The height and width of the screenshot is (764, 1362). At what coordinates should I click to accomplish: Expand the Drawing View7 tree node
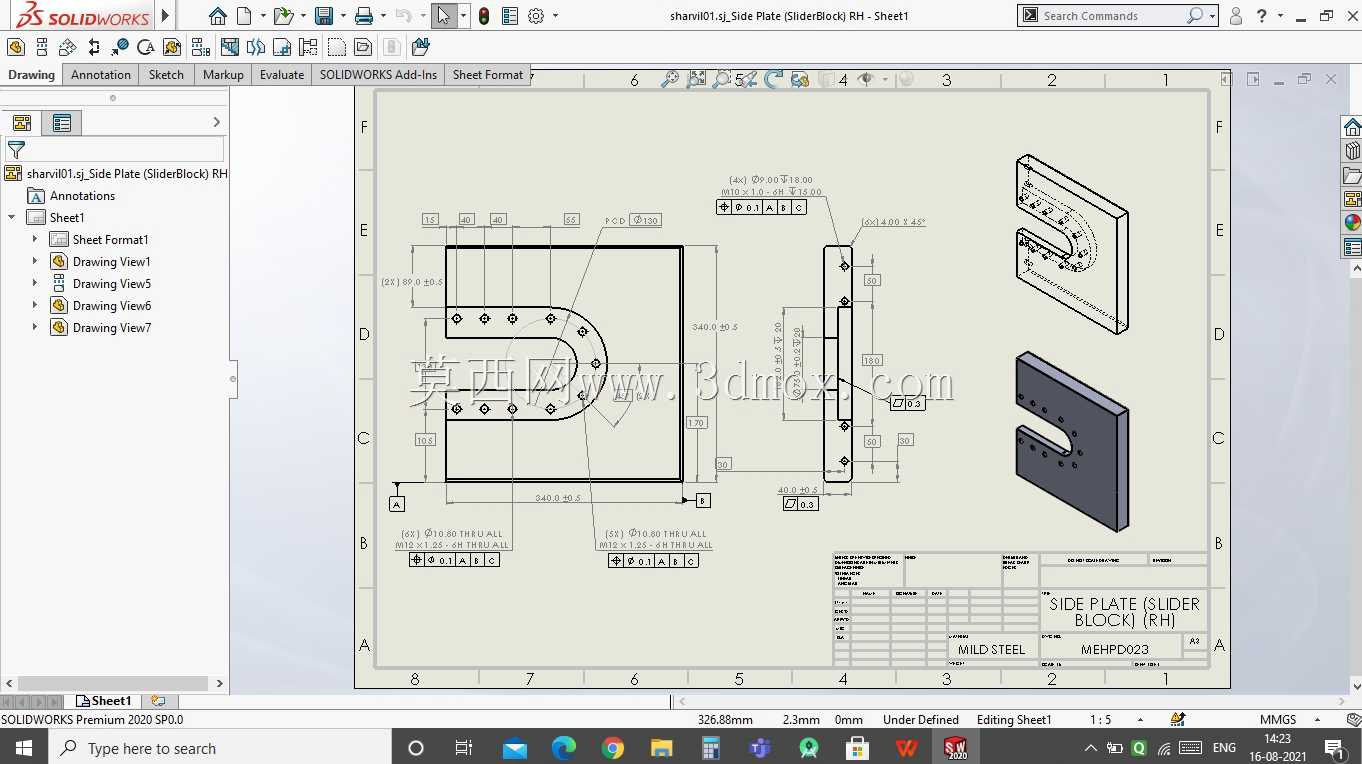[x=35, y=327]
